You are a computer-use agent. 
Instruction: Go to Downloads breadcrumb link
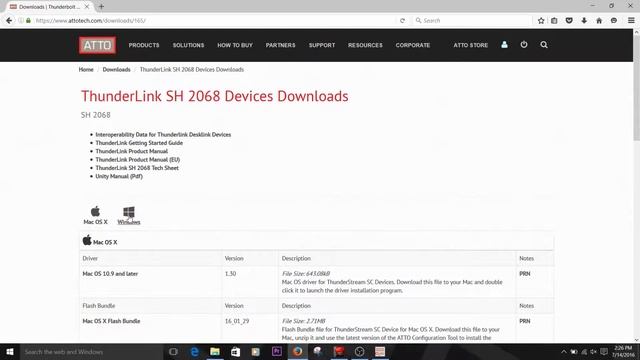click(x=116, y=69)
